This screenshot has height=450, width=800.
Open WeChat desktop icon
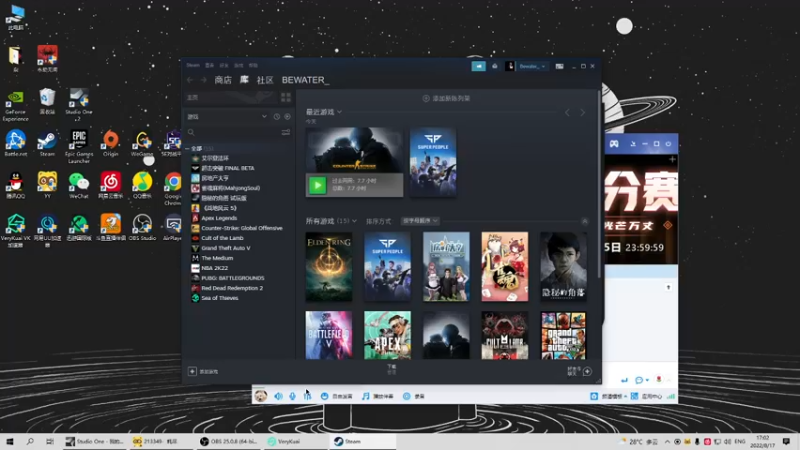pyautogui.click(x=79, y=186)
